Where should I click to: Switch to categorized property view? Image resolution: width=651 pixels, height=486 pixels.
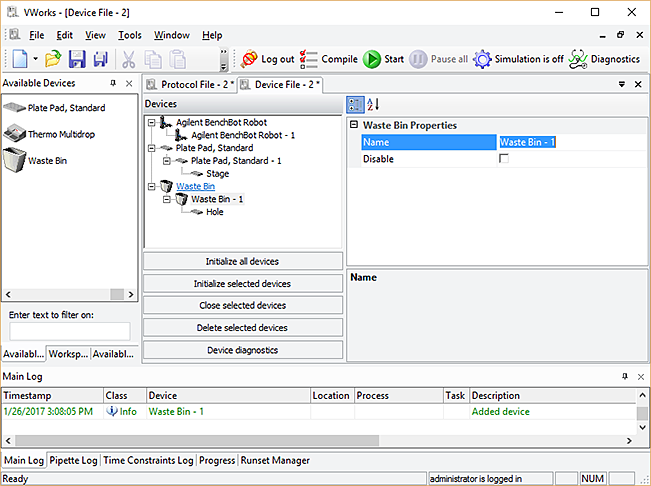tap(355, 105)
